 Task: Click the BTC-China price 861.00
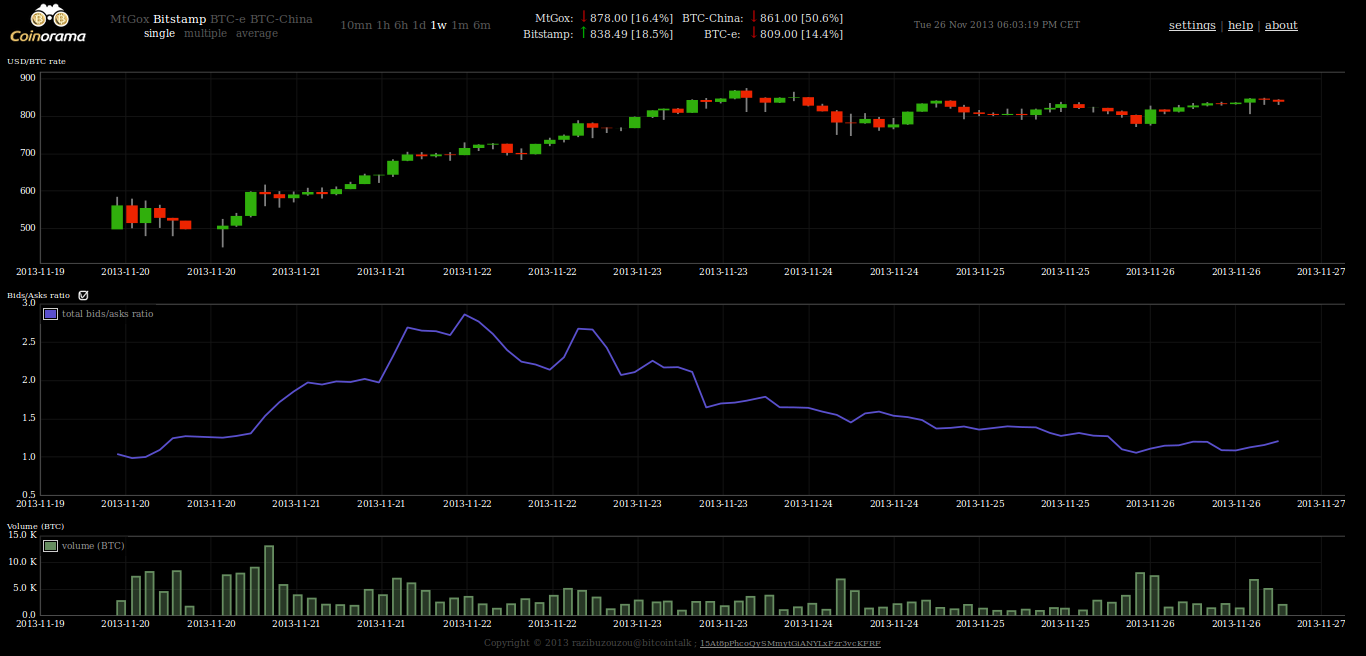(x=778, y=18)
